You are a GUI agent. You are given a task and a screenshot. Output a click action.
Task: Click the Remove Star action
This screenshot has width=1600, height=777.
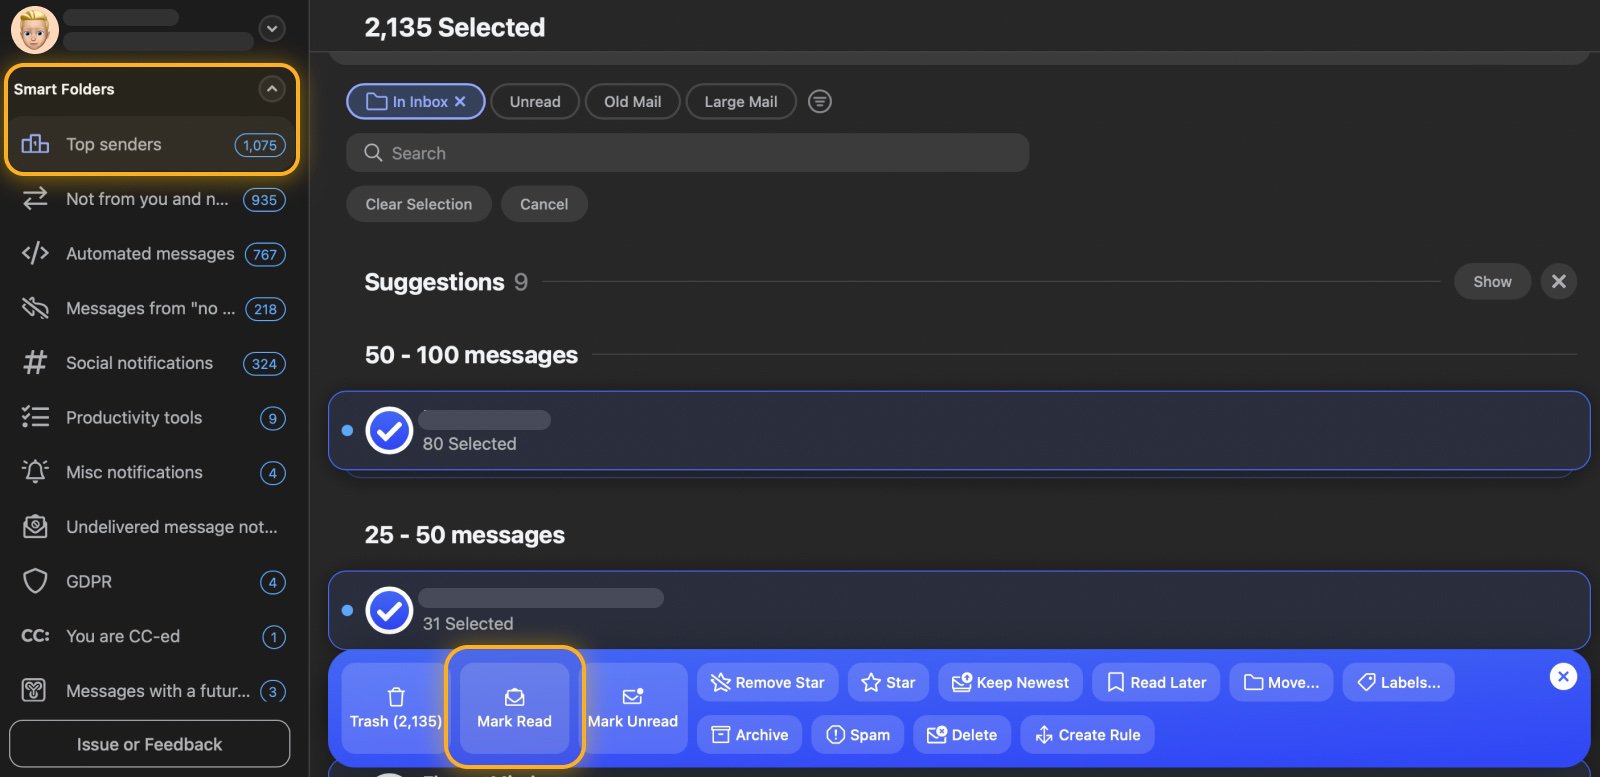pos(767,683)
